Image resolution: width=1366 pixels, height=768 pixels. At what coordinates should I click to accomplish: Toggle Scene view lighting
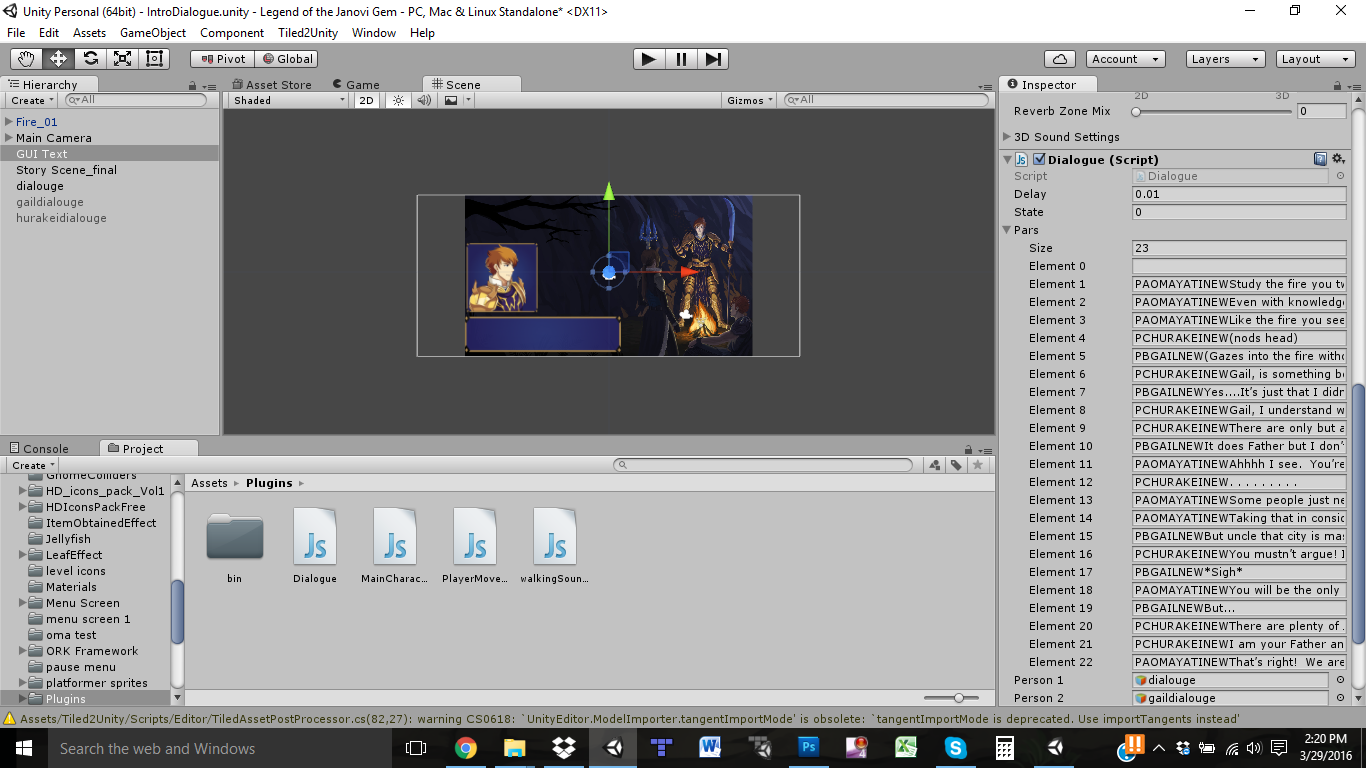pyautogui.click(x=397, y=100)
